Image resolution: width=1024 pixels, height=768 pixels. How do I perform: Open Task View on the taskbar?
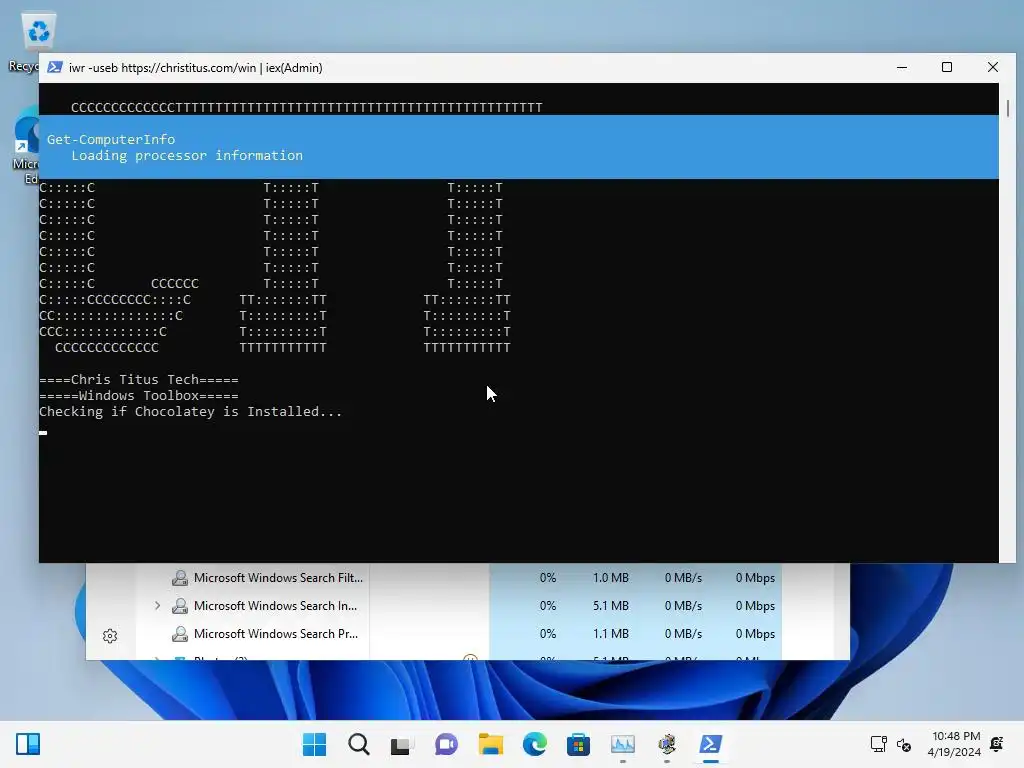[x=402, y=744]
